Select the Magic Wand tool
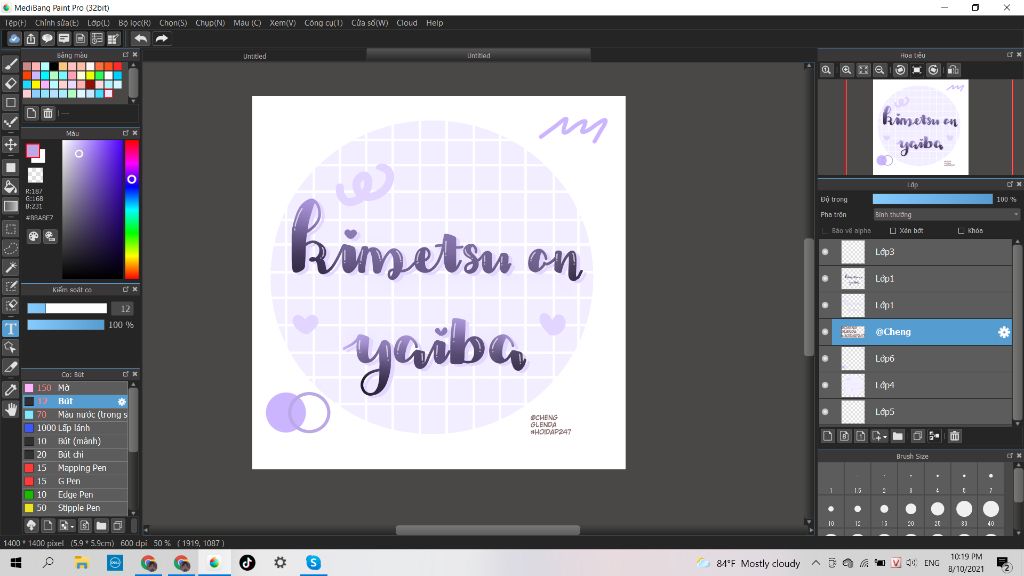Viewport: 1024px width, 576px height. [10, 267]
